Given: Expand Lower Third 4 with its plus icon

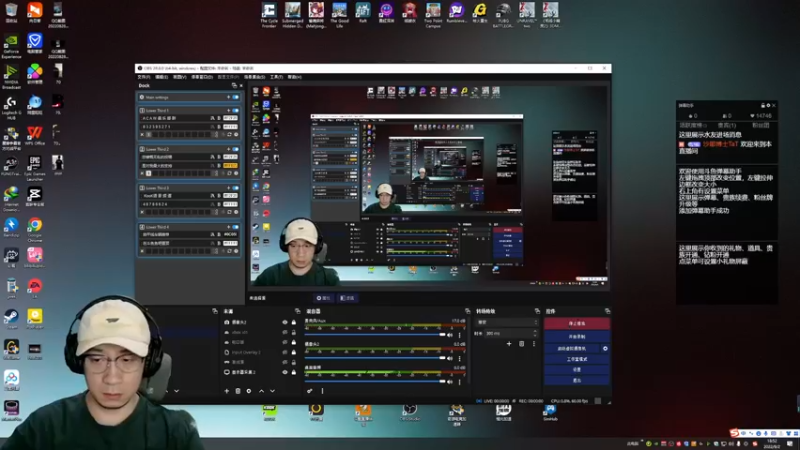Looking at the screenshot, I should [229, 227].
